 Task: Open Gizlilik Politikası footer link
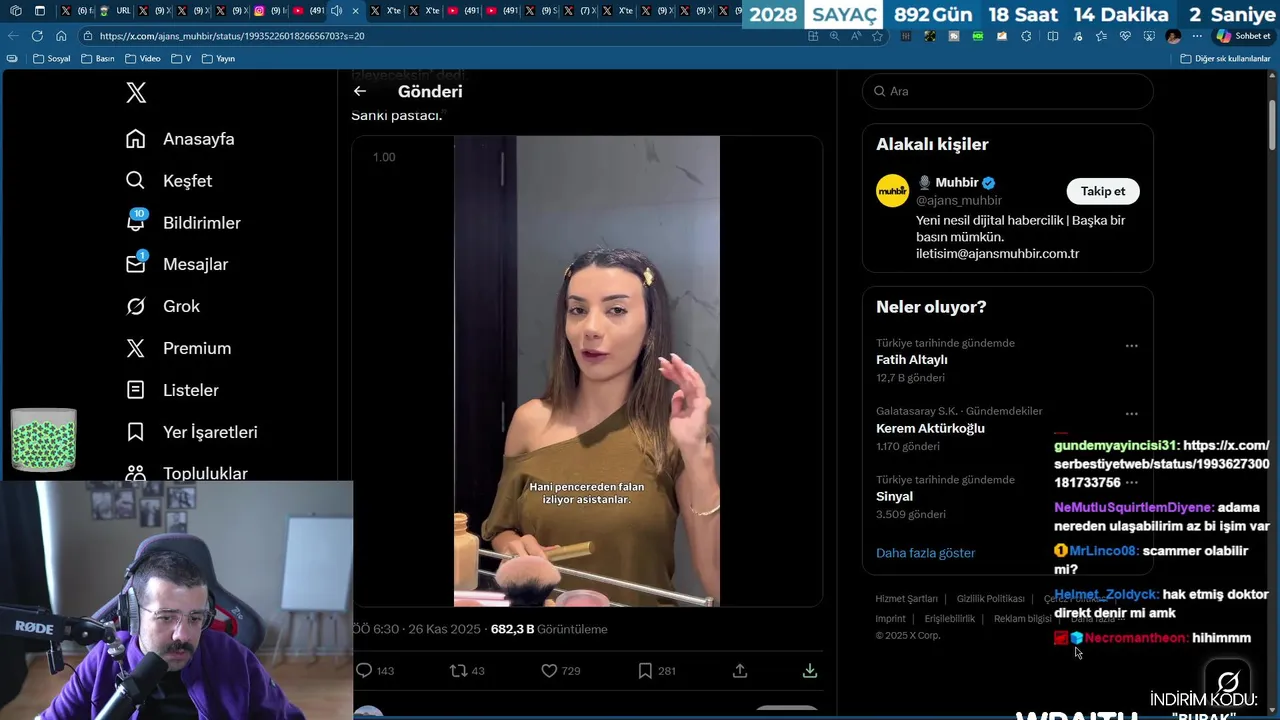[x=990, y=599]
